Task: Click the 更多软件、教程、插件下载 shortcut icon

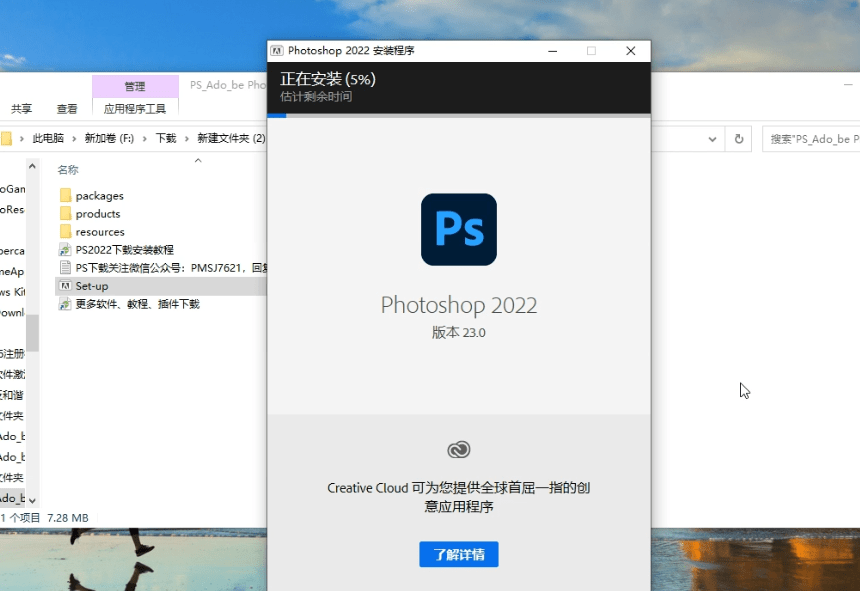Action: click(x=64, y=302)
